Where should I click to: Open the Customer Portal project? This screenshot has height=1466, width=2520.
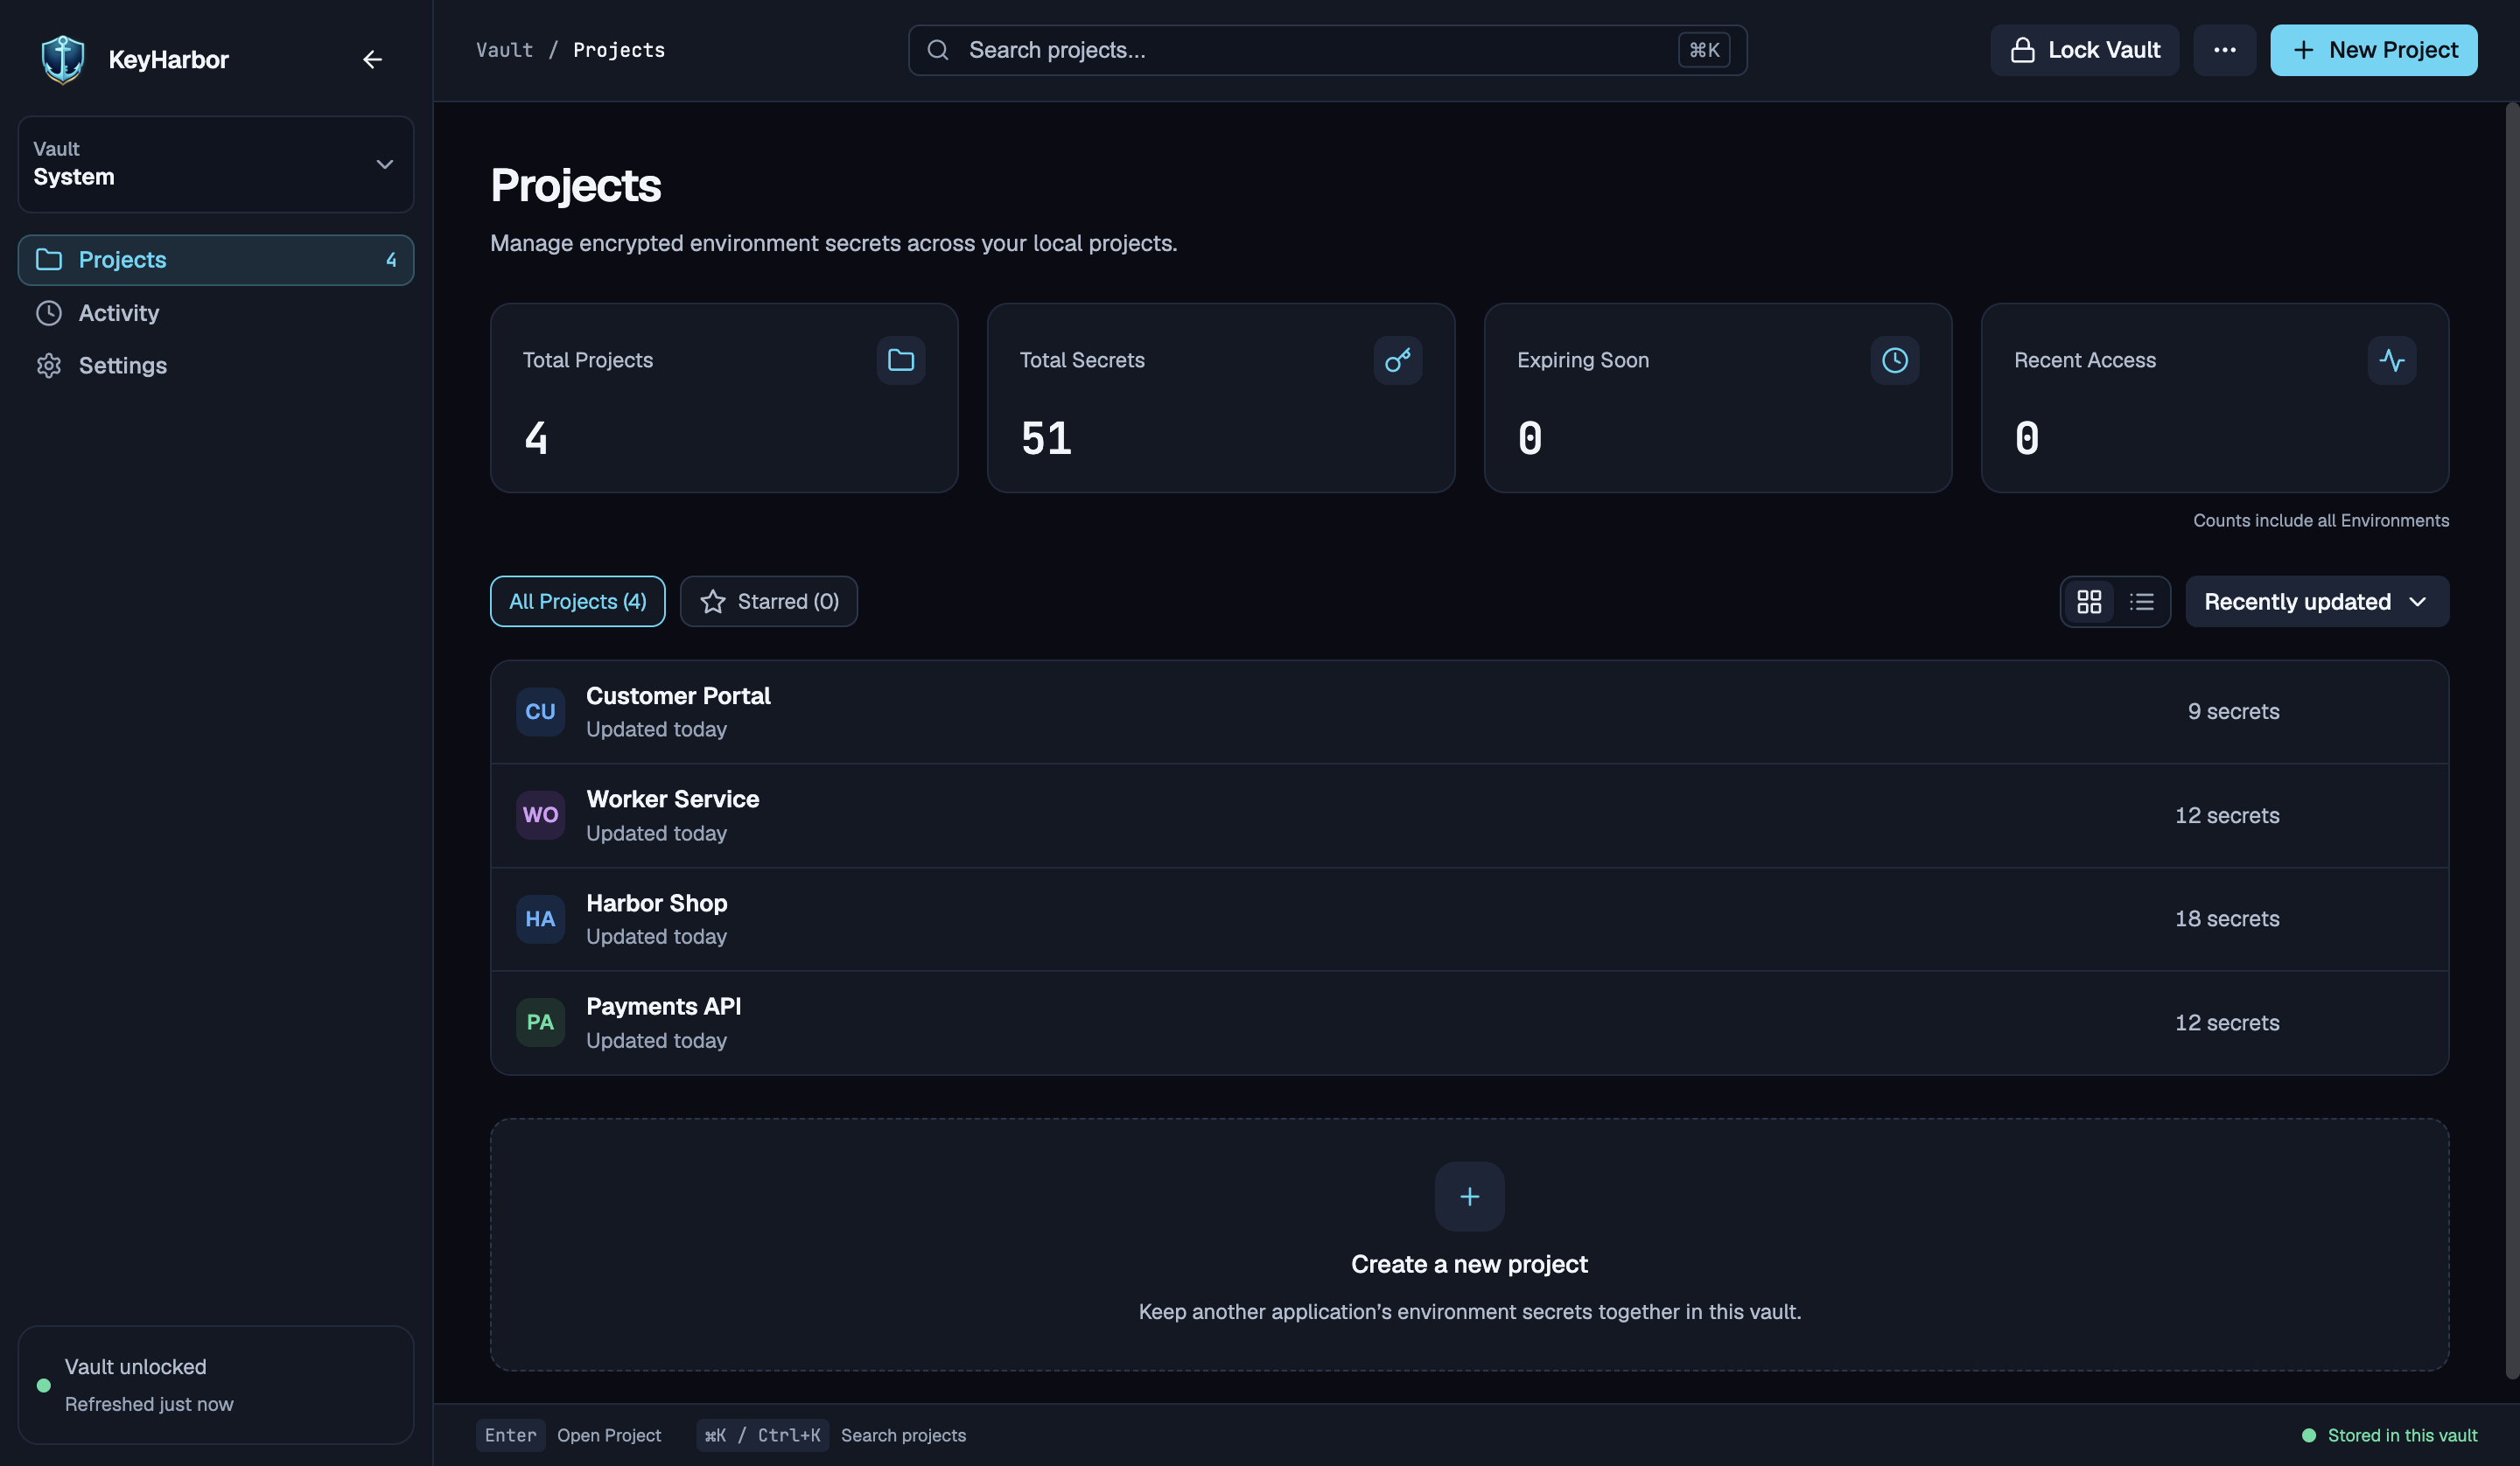click(x=1469, y=711)
